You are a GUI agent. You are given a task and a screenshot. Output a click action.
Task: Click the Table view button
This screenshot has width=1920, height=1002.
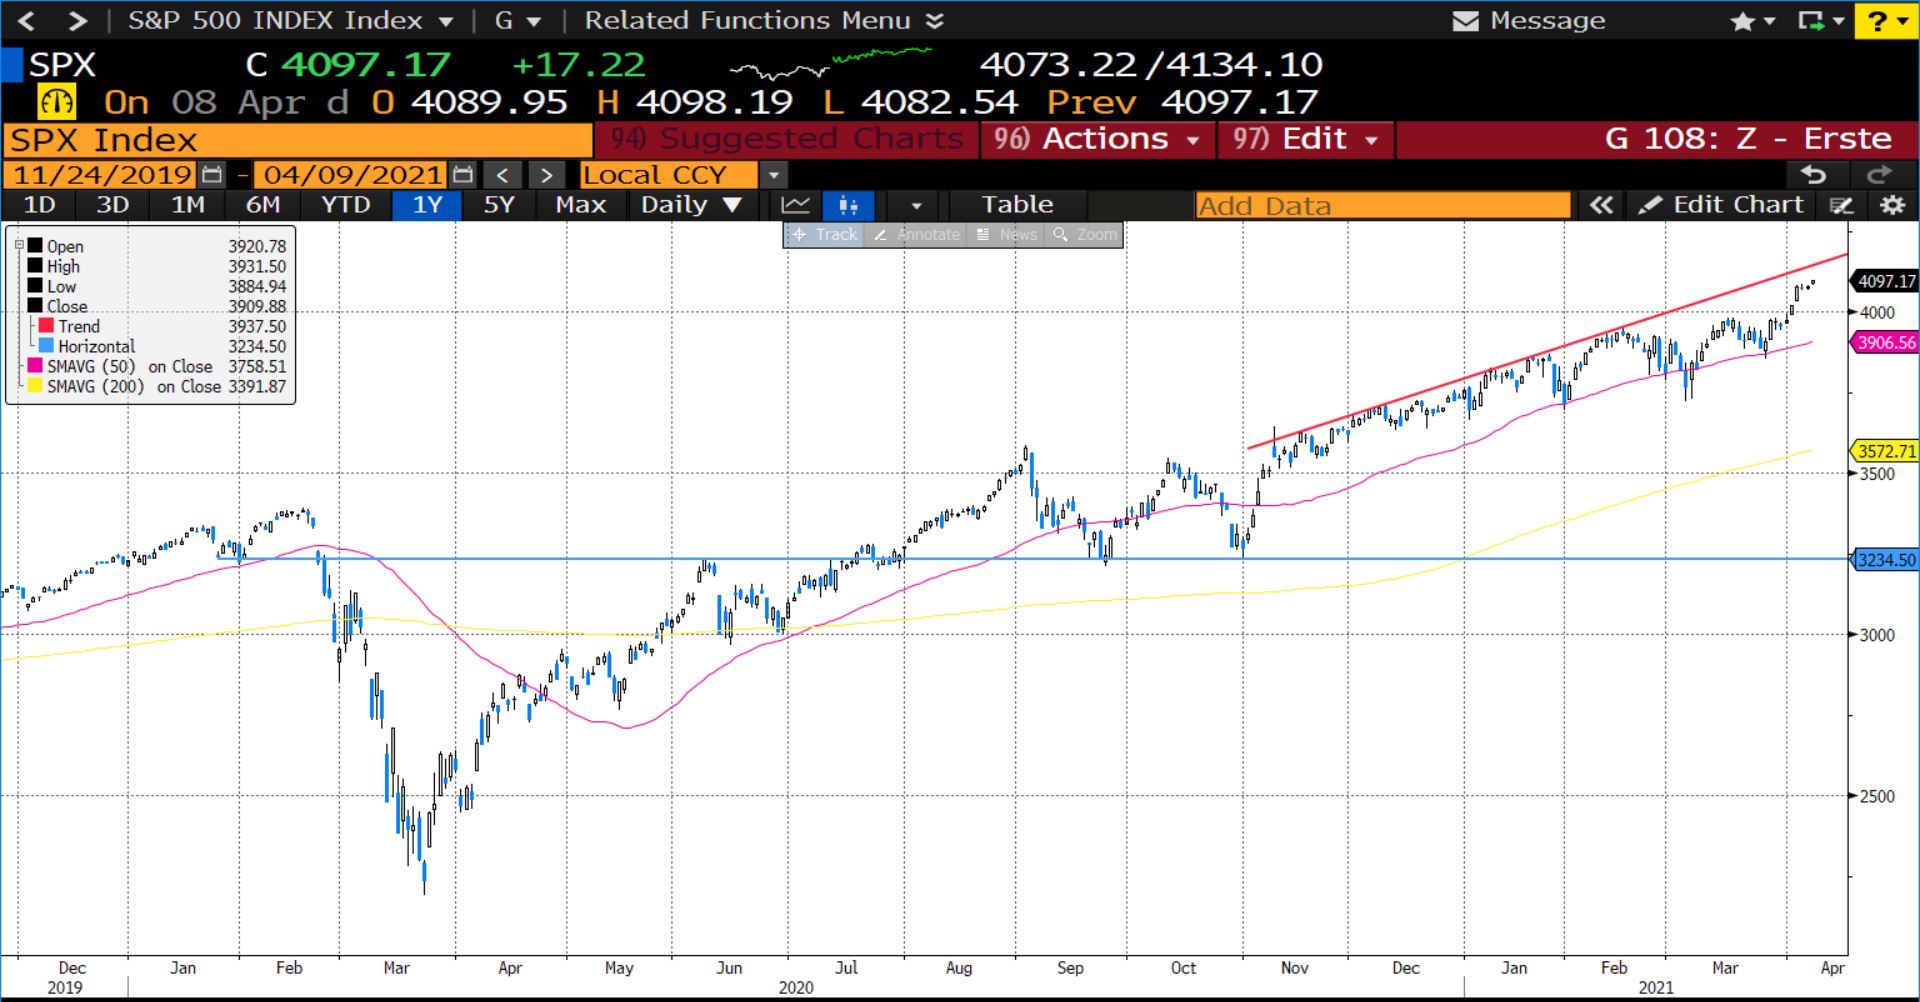tap(1016, 205)
